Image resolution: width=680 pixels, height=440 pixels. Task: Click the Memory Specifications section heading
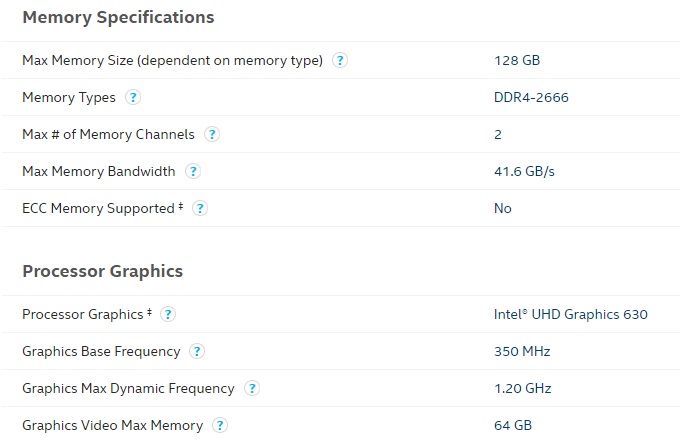coord(118,17)
